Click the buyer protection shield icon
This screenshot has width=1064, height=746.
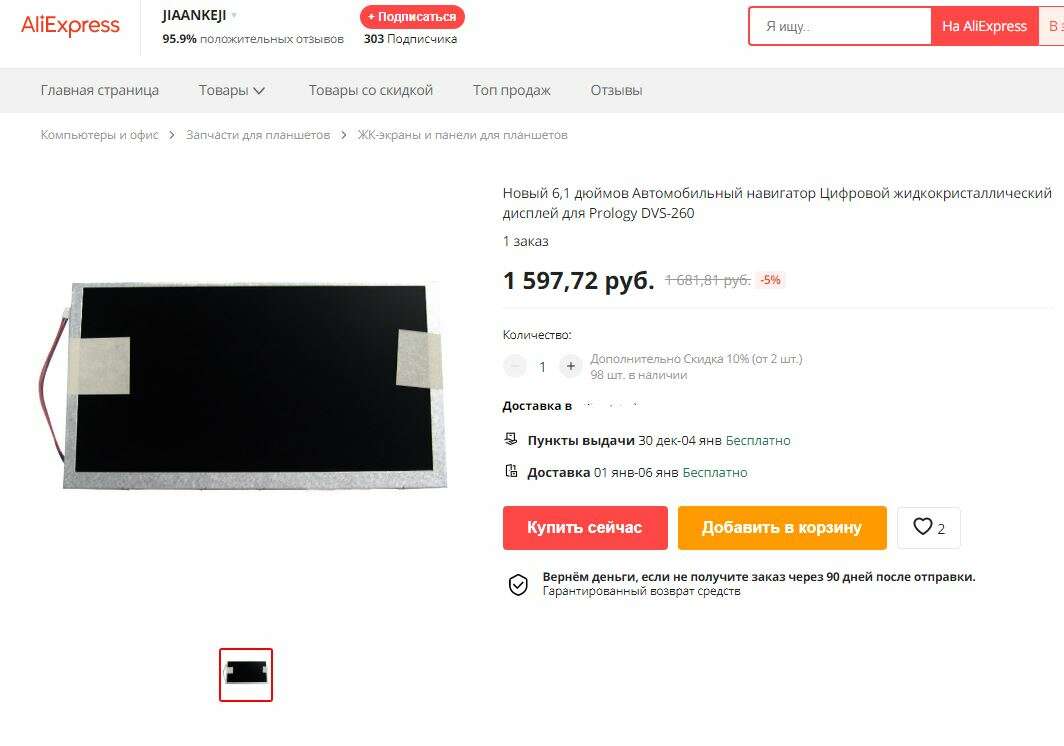coord(518,584)
